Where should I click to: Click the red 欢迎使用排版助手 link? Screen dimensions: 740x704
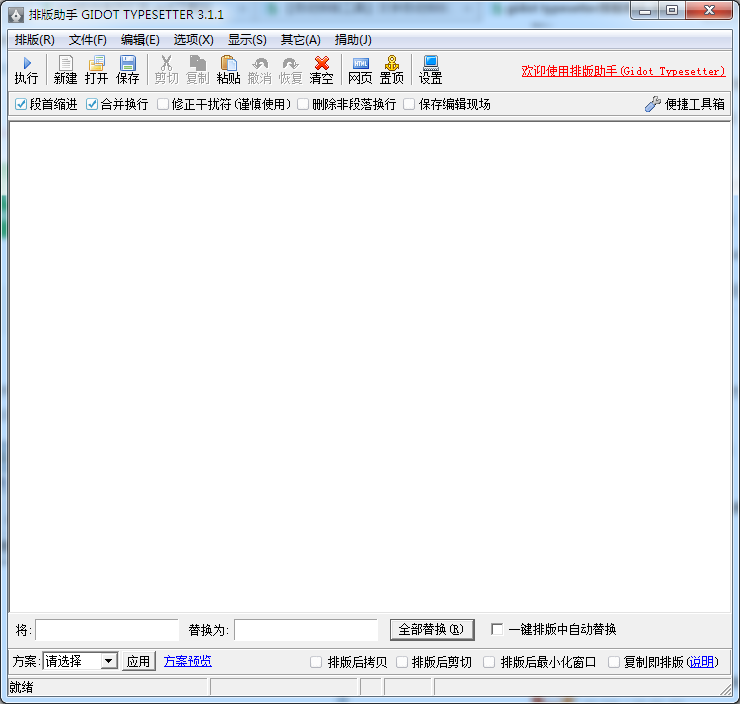(623, 71)
